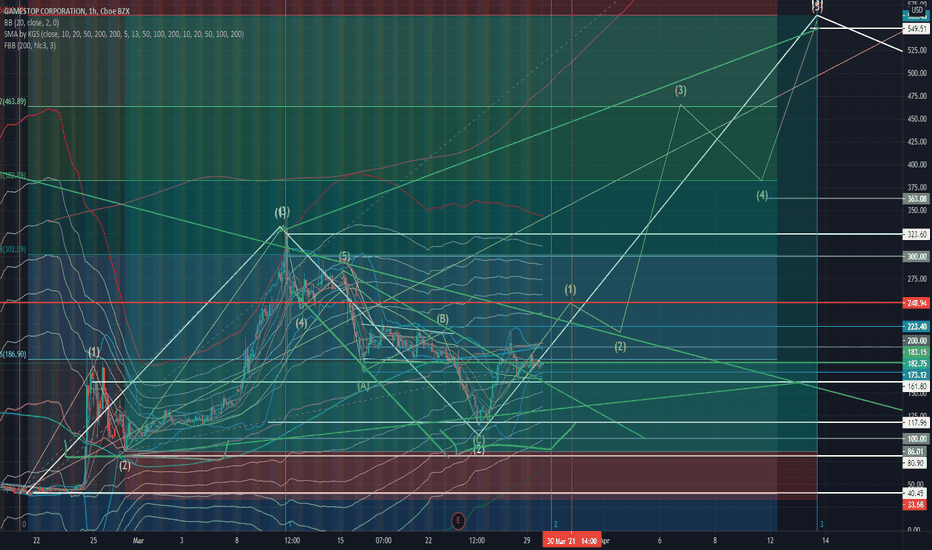Click the 323.60 price label
Viewport: 932px width, 550px height.
pyautogui.click(x=916, y=234)
